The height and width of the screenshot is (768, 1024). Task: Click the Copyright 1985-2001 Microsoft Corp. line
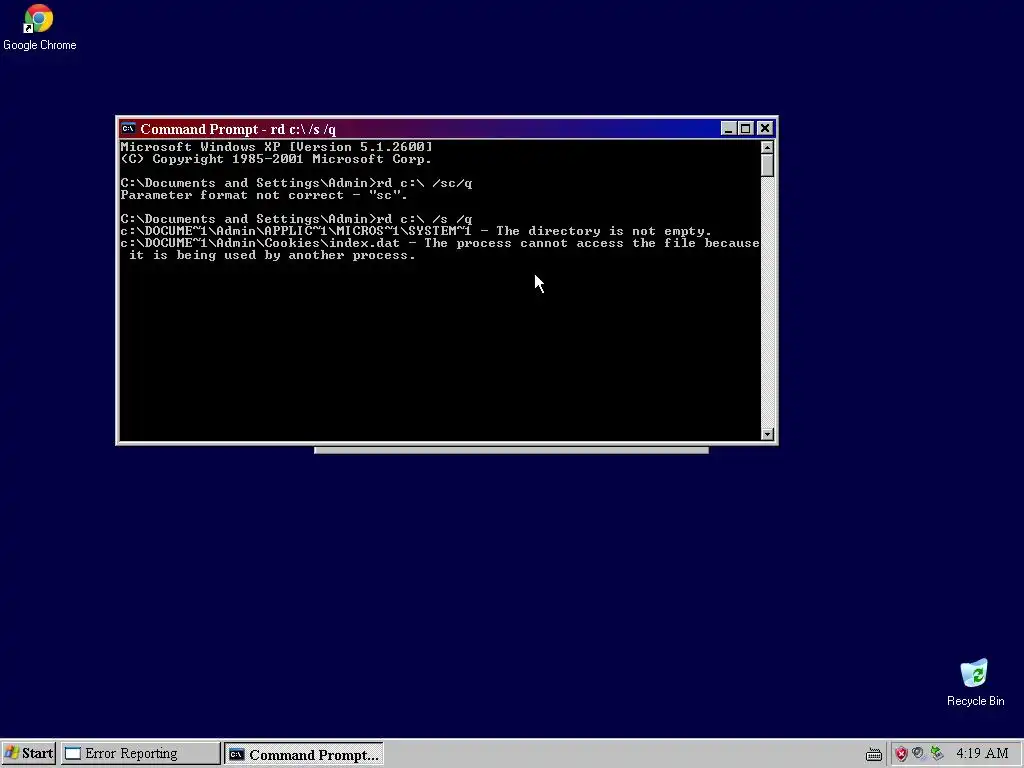pos(276,159)
